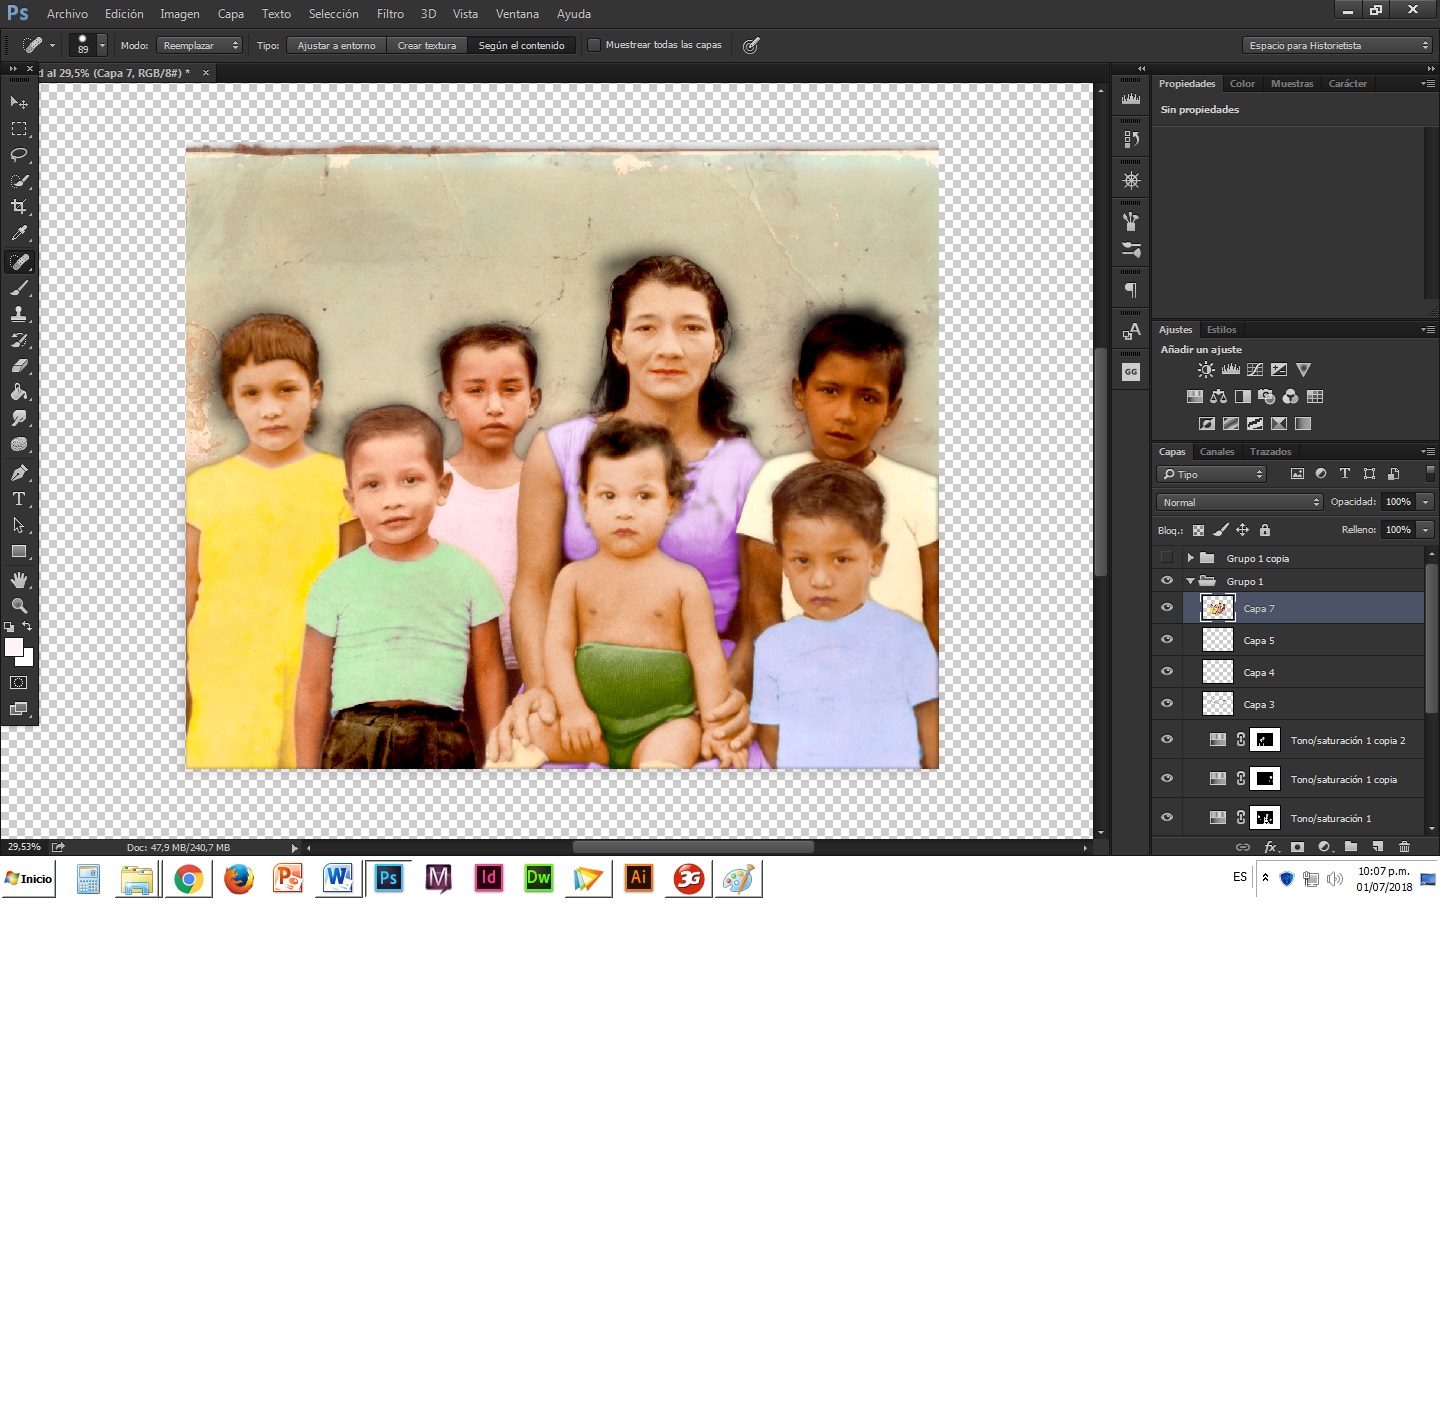1440x1416 pixels.
Task: Select the Clone Stamp tool
Action: [x=19, y=314]
